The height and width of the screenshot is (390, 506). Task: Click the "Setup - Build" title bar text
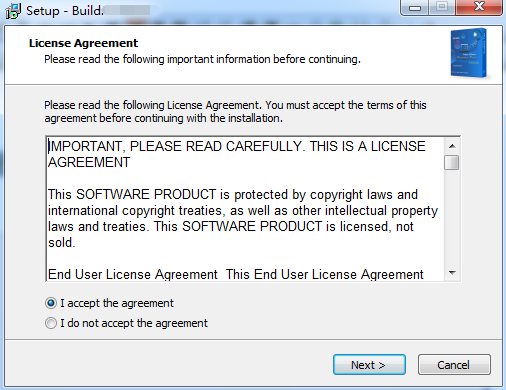[65, 11]
